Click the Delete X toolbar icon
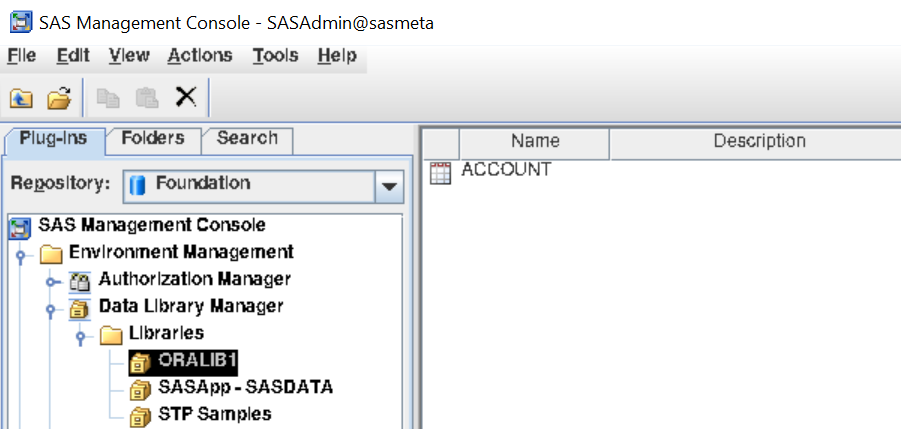Viewport: 901px width, 429px height. 185,97
